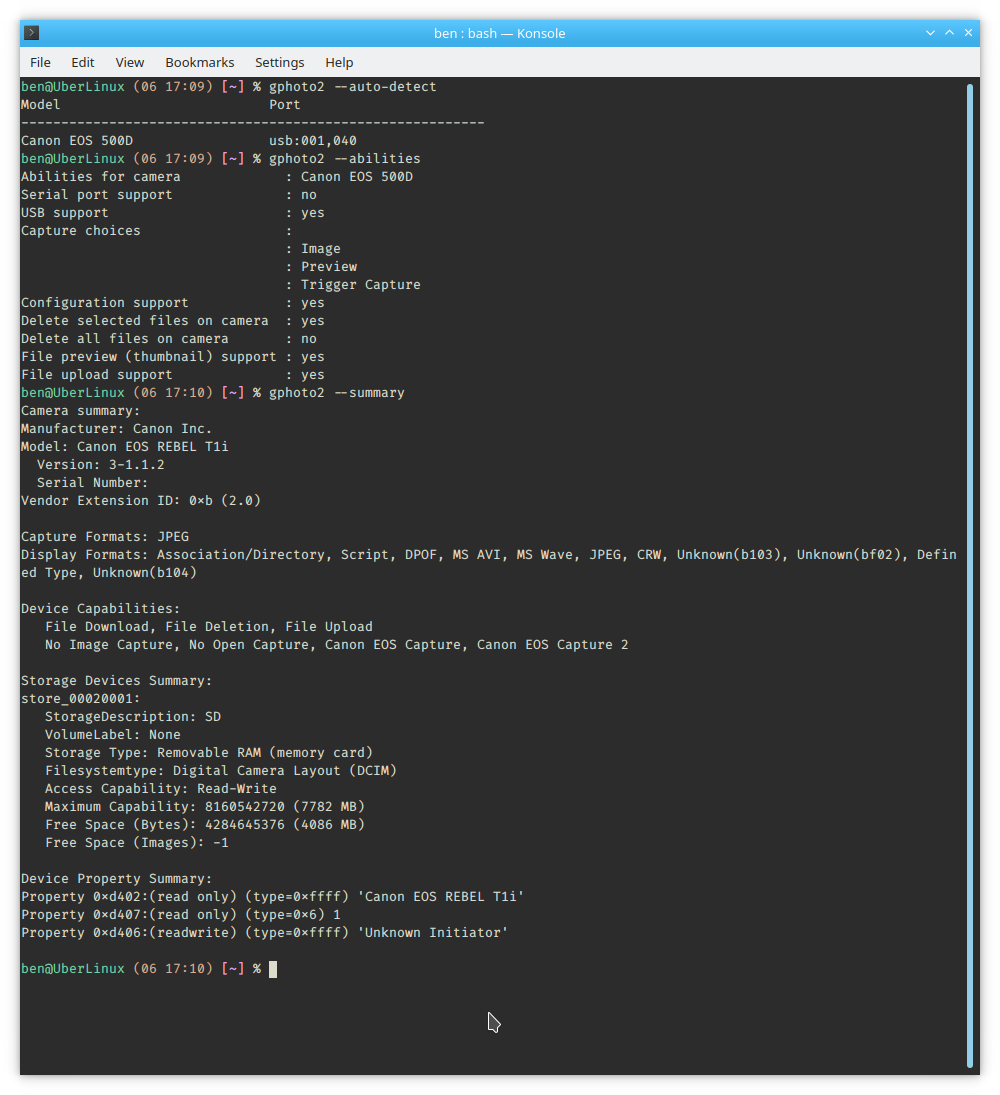Click the 'Manufacturer: Canon Inc.' line

coord(117,429)
